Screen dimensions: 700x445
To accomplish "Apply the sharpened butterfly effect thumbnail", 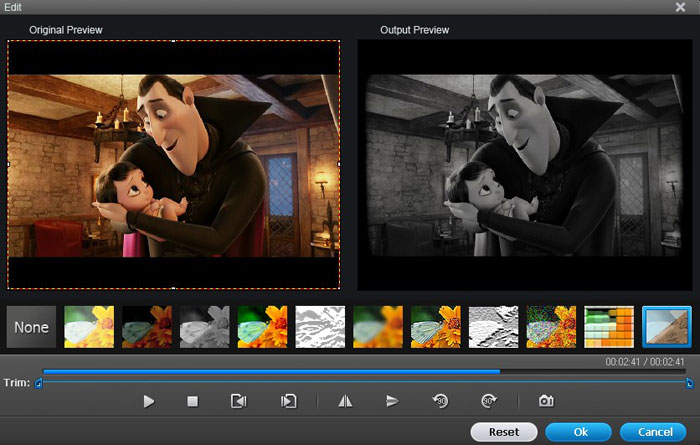I will (436, 327).
